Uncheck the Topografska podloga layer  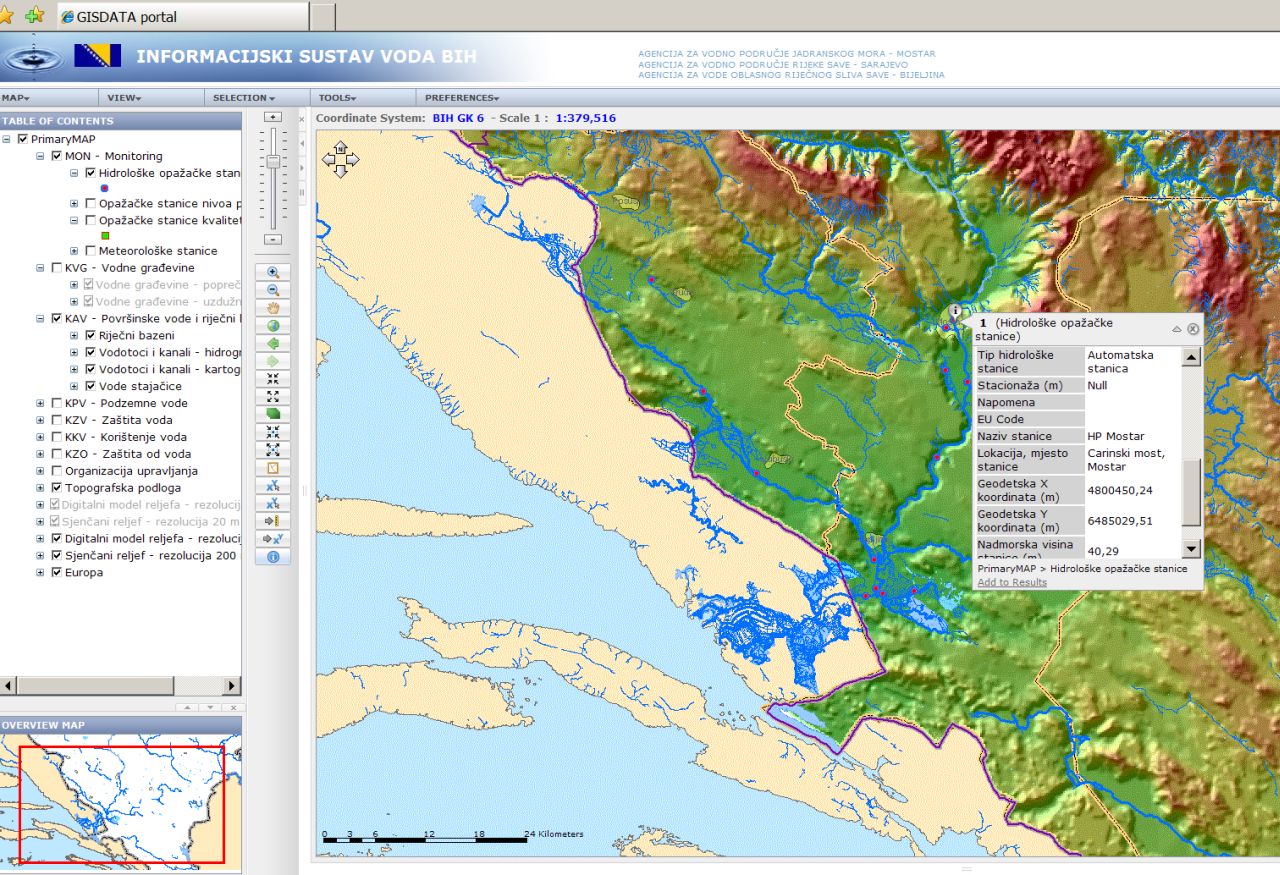coord(57,488)
